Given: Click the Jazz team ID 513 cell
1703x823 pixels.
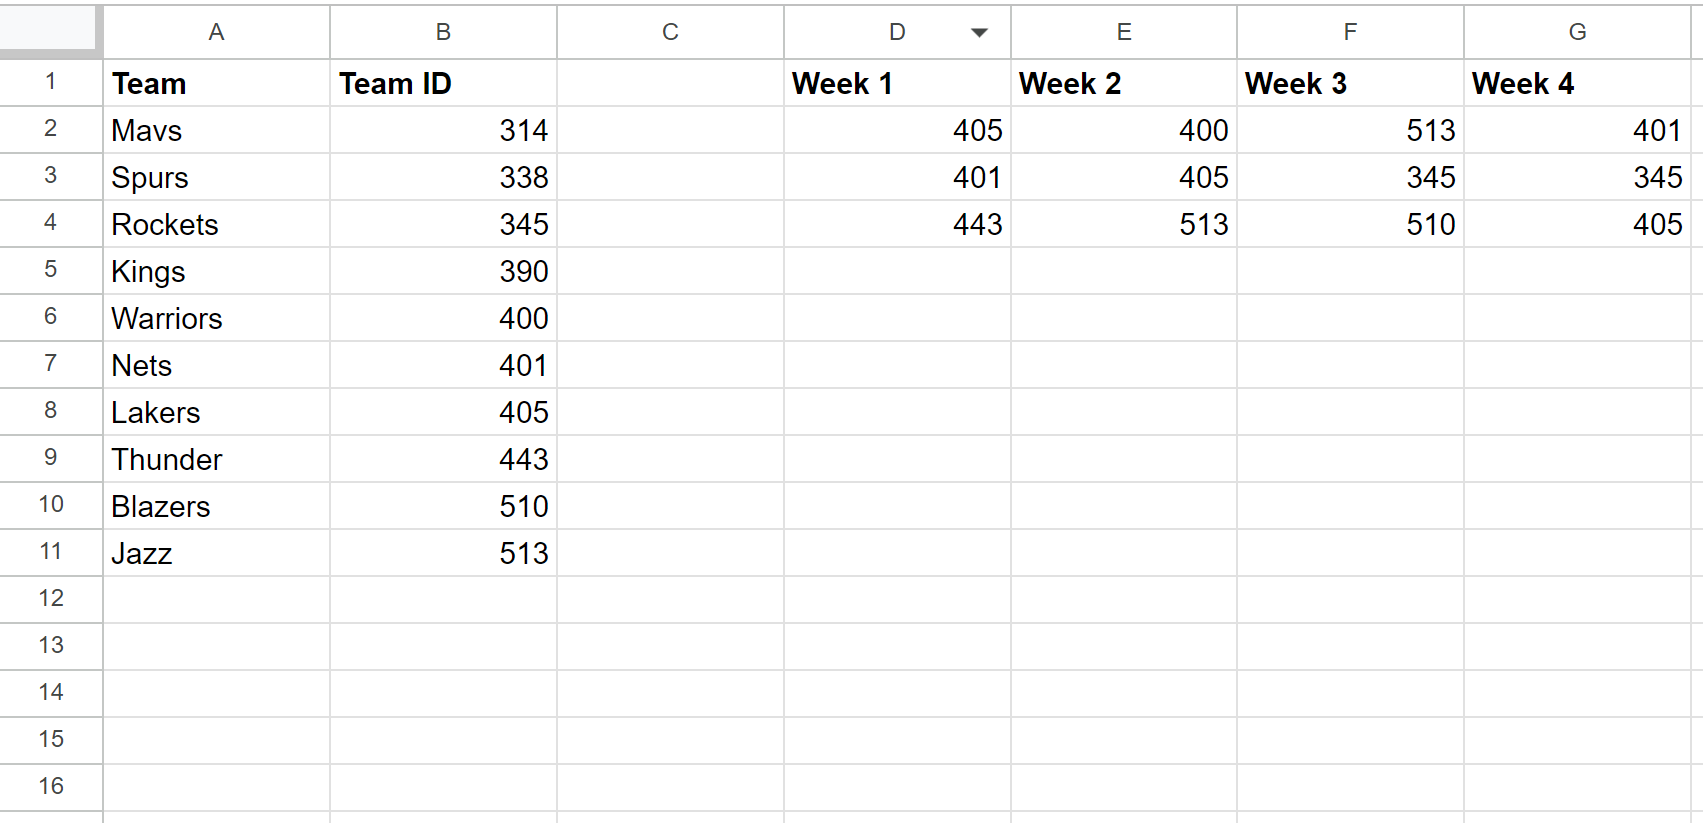Looking at the screenshot, I should click(443, 553).
